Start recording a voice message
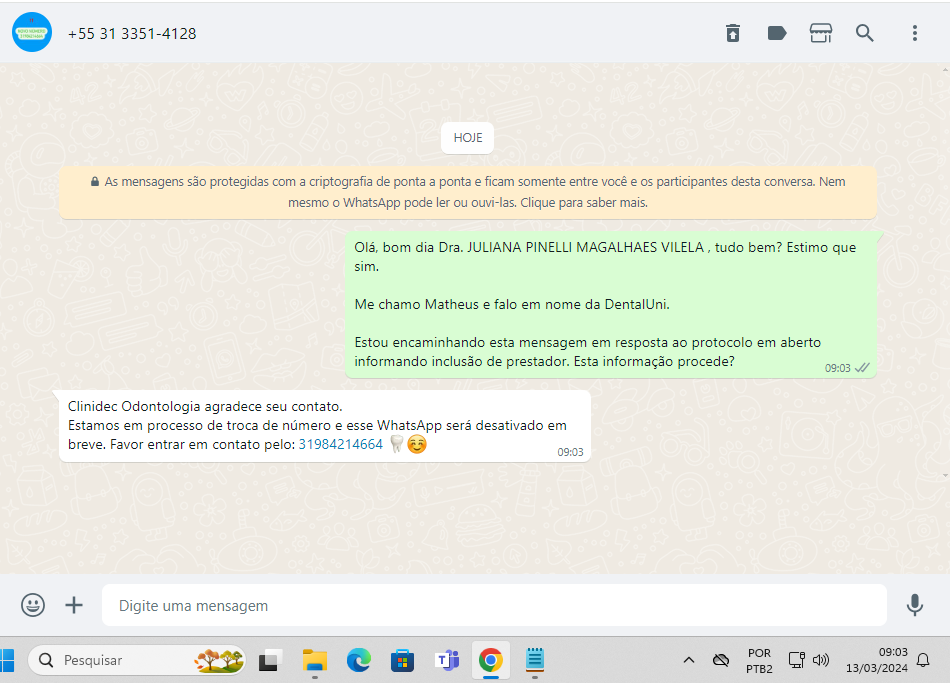This screenshot has height=683, width=950. 914,605
